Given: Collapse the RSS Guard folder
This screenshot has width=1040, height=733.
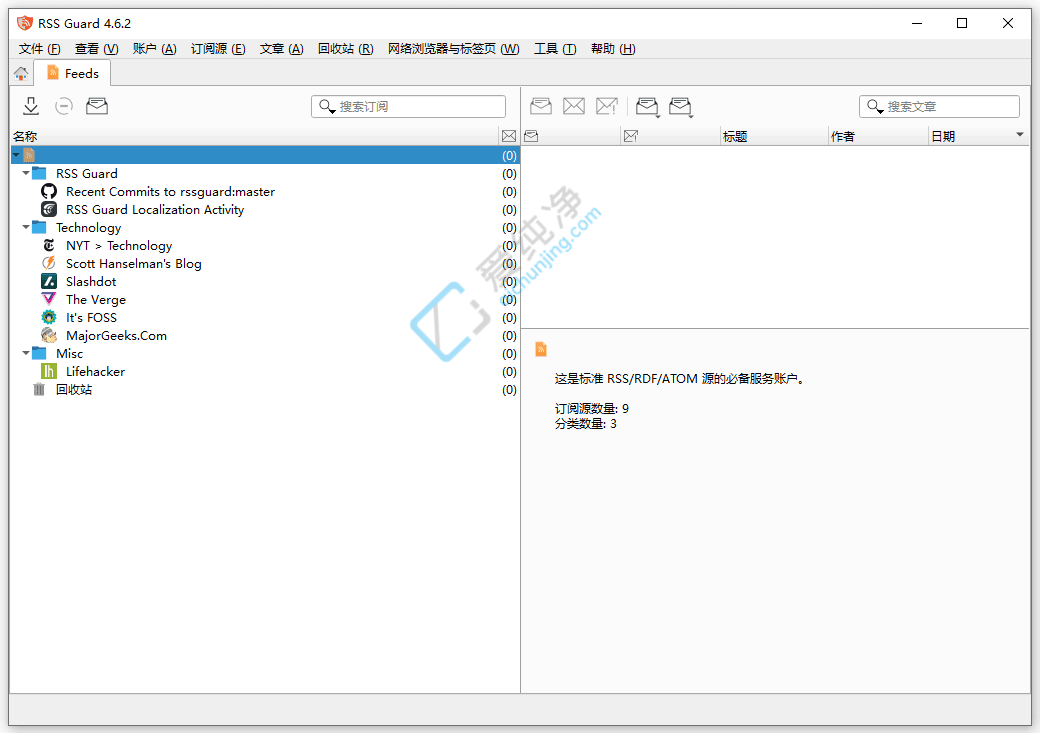Looking at the screenshot, I should pos(26,172).
